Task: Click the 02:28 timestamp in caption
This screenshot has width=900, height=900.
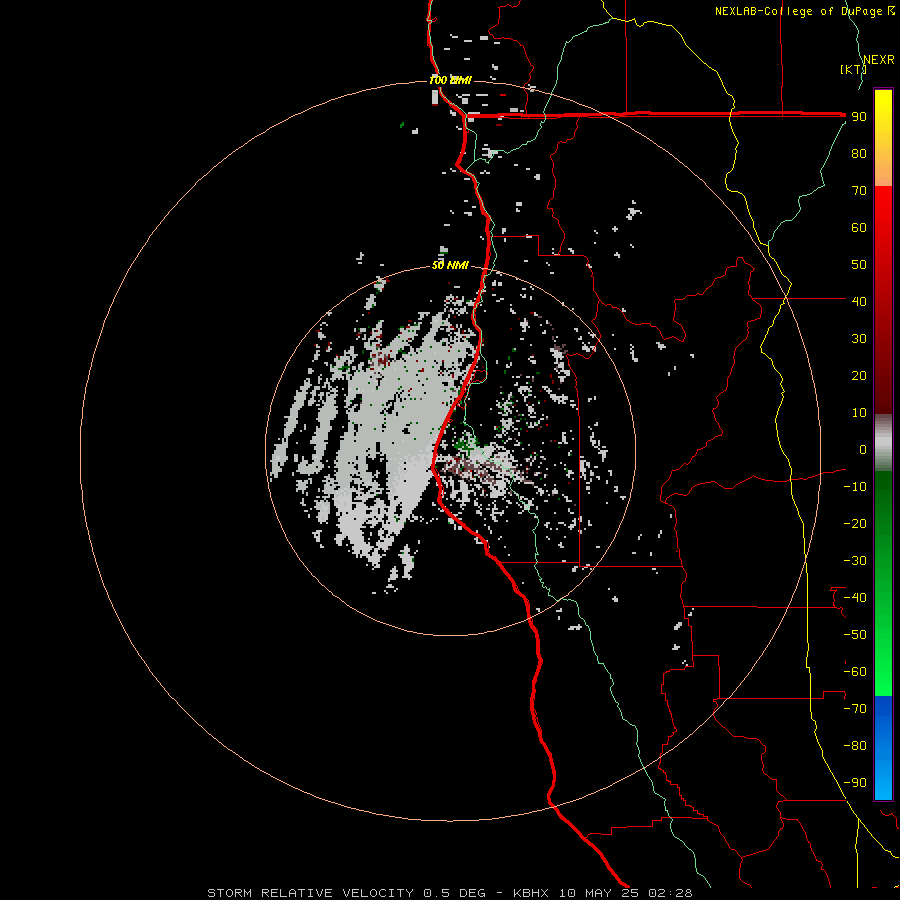Action: (x=670, y=893)
